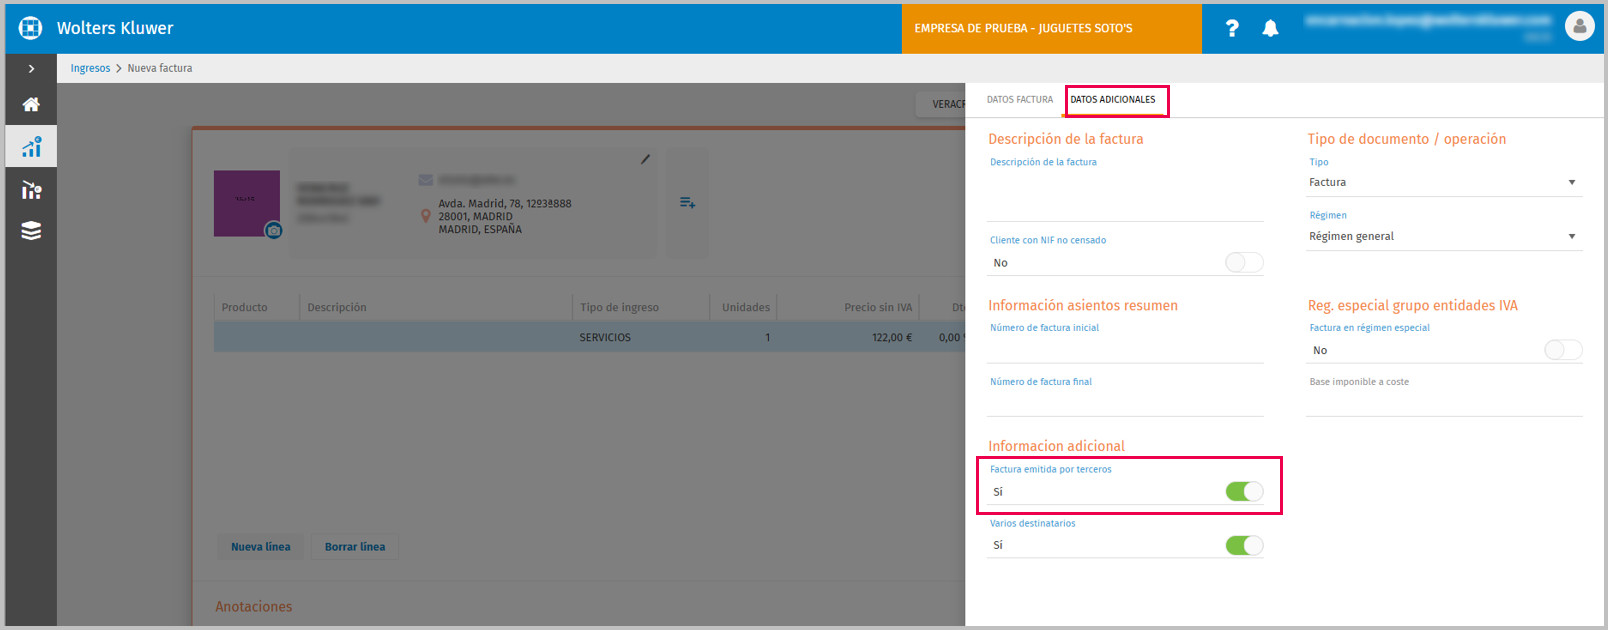Toggle Cliente con NIF no censado

[1244, 263]
